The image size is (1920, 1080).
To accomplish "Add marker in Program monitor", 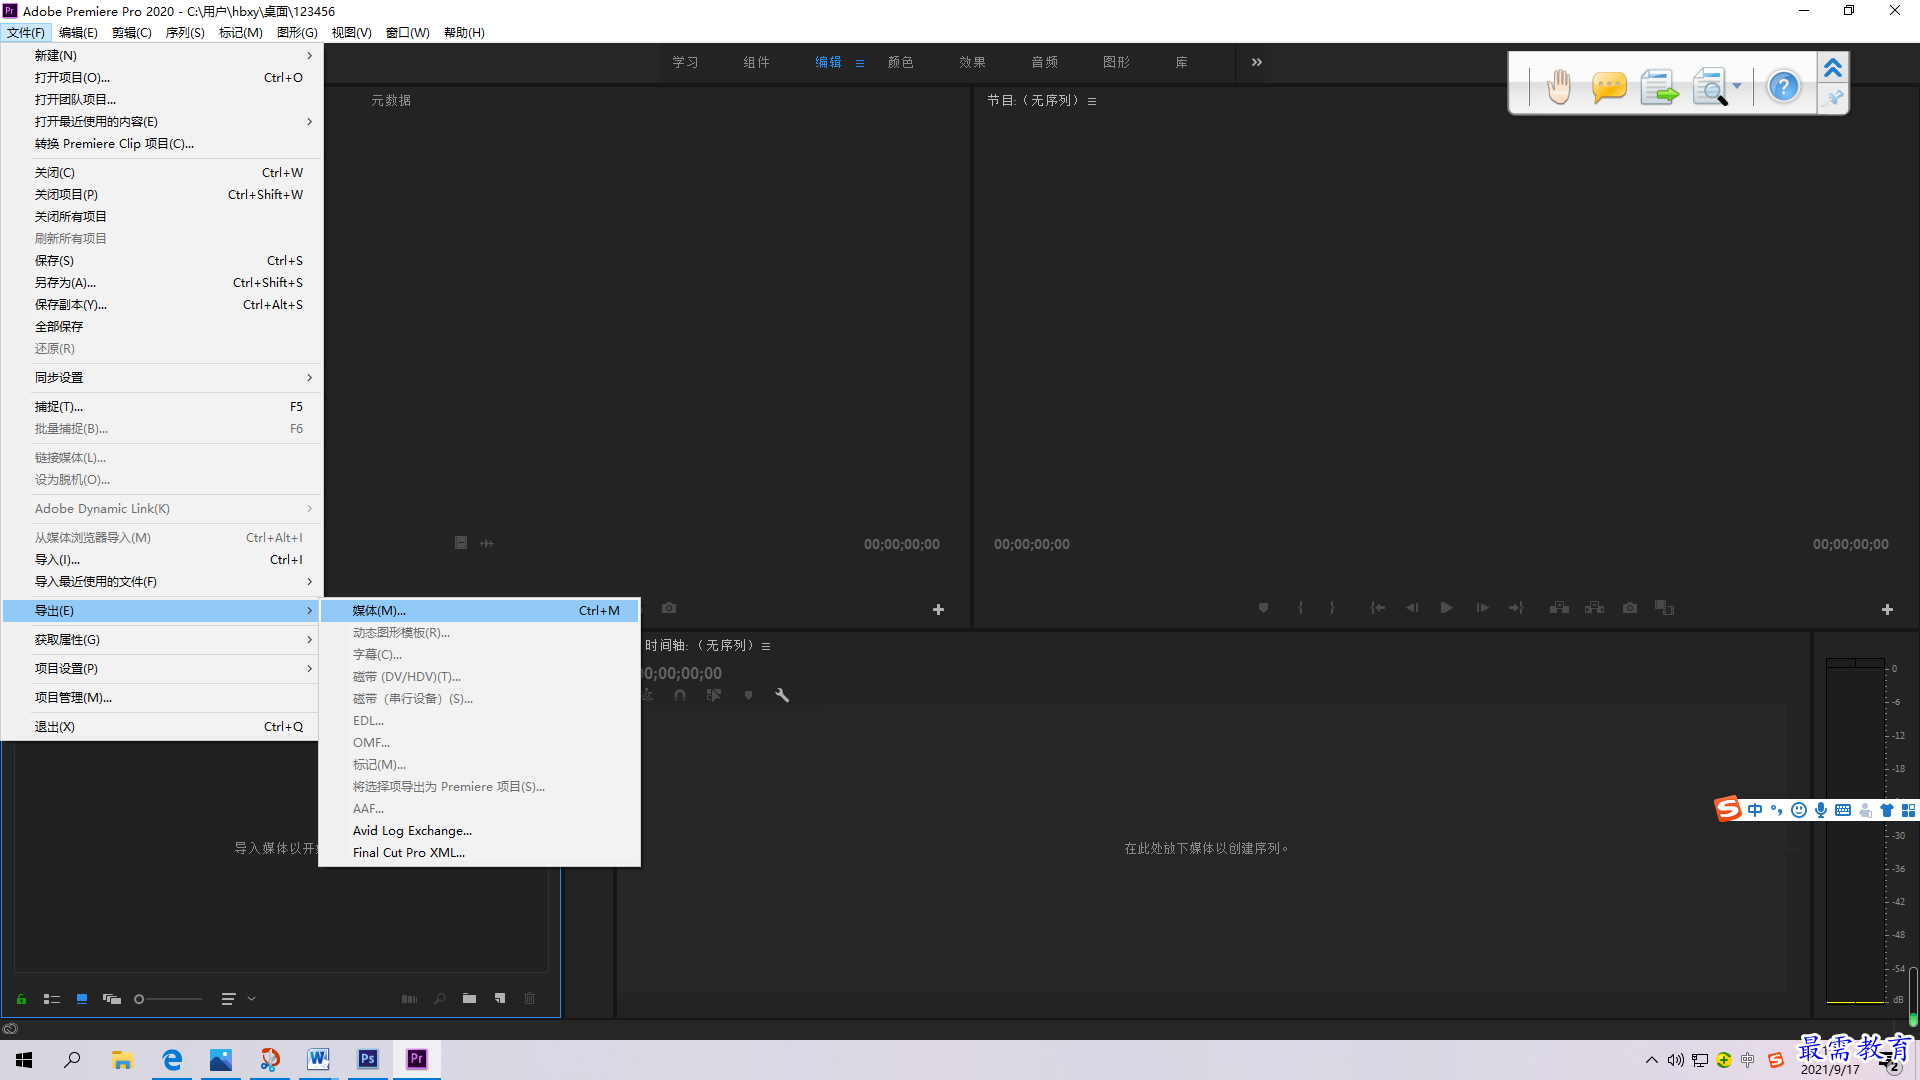I will coord(1263,608).
